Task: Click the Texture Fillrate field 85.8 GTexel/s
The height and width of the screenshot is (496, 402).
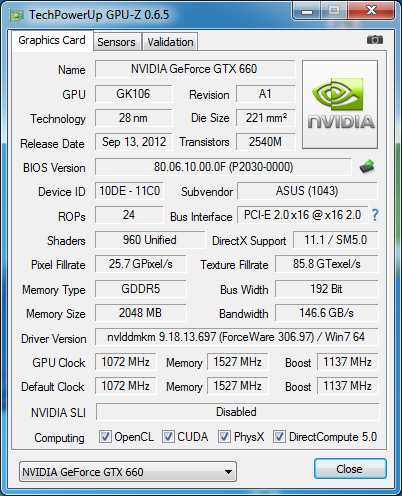Action: [327, 264]
